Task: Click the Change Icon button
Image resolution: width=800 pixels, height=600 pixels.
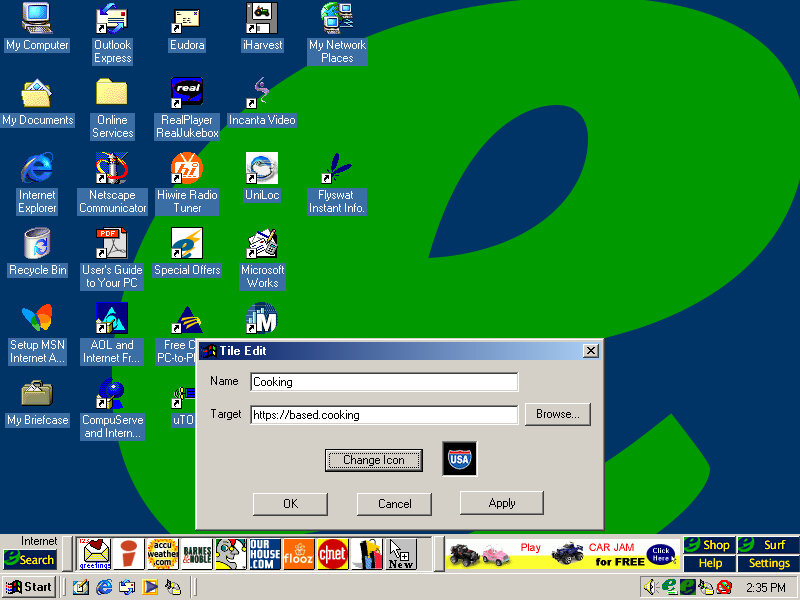Action: pyautogui.click(x=374, y=460)
